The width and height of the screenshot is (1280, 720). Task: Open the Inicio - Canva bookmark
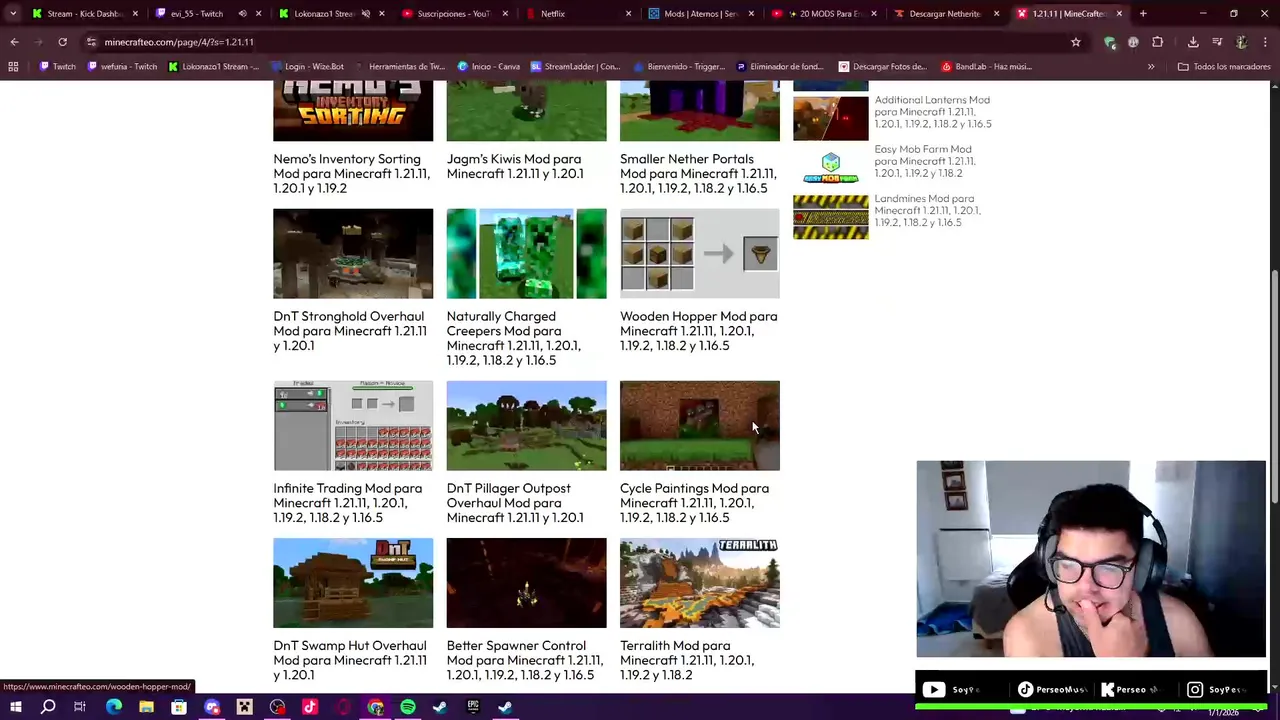[489, 67]
